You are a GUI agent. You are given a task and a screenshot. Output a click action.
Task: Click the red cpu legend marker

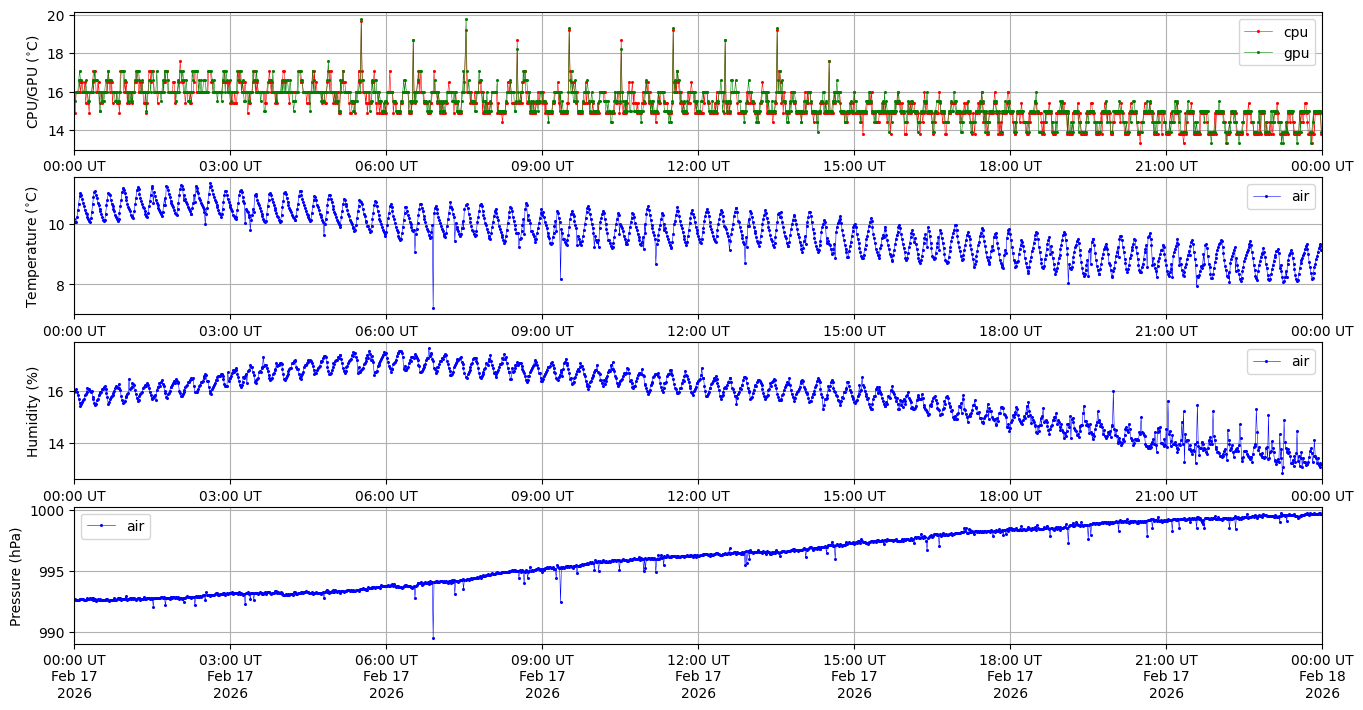1258,32
